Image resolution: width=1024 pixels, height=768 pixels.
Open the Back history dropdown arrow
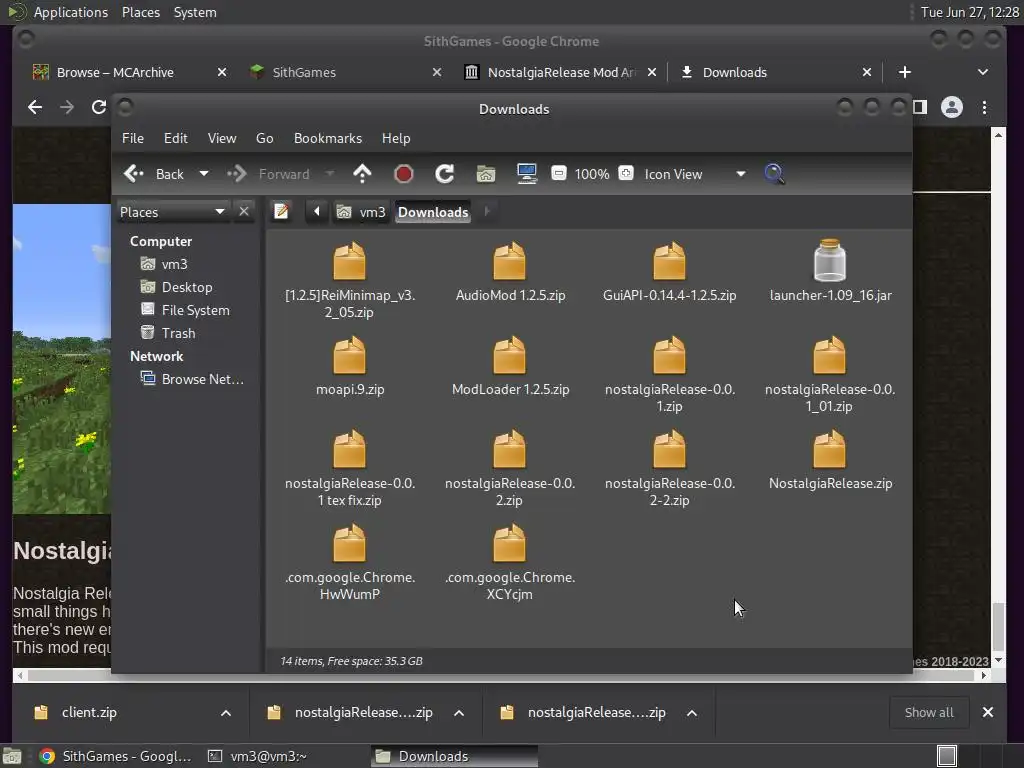point(204,174)
